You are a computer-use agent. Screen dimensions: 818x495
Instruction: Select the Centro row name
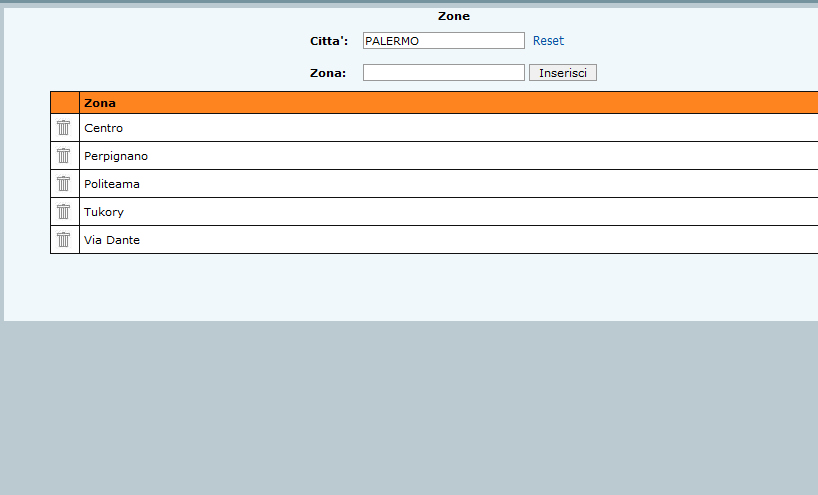[104, 128]
